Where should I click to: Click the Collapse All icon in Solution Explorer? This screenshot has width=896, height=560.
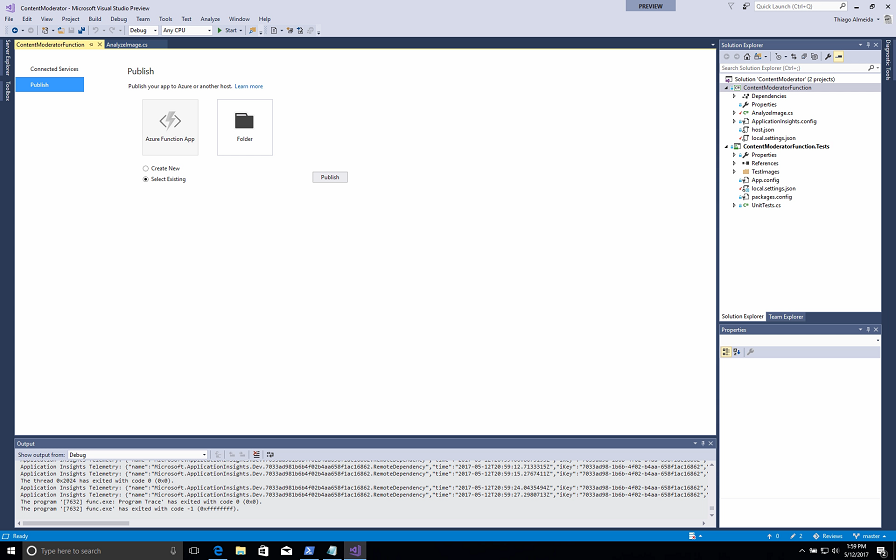click(804, 57)
